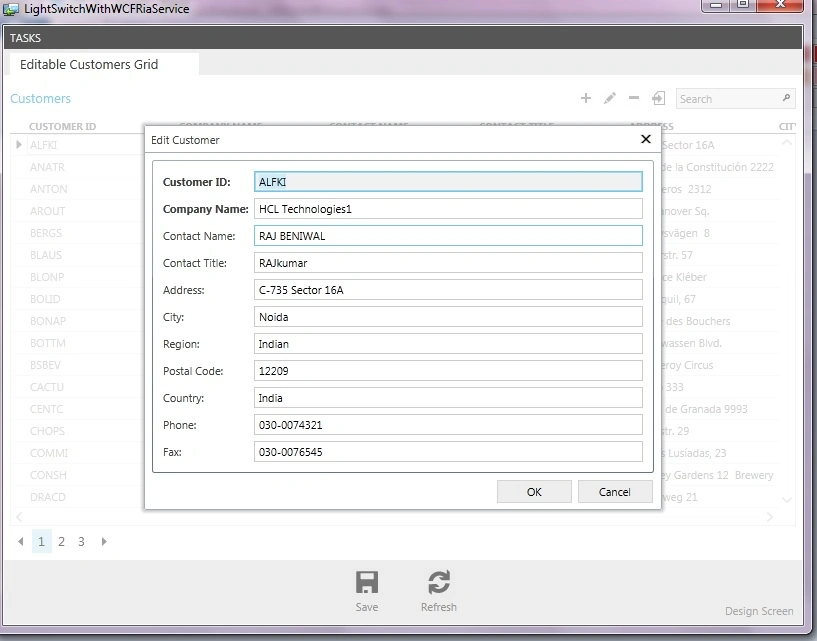This screenshot has width=817, height=641.
Task: Click the Cancel button
Action: click(x=615, y=491)
